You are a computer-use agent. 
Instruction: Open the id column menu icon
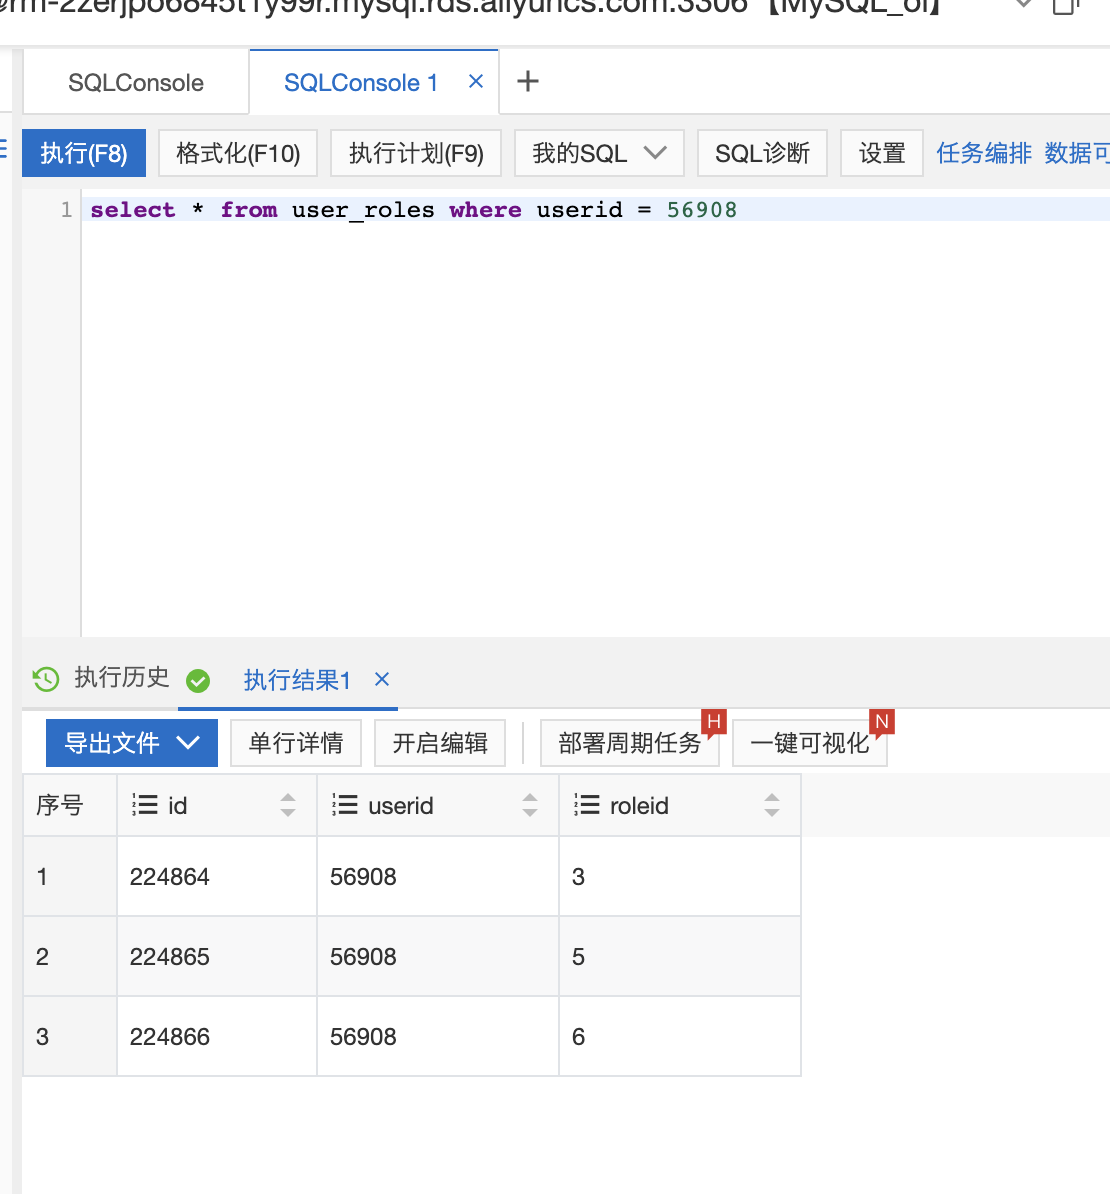[145, 805]
